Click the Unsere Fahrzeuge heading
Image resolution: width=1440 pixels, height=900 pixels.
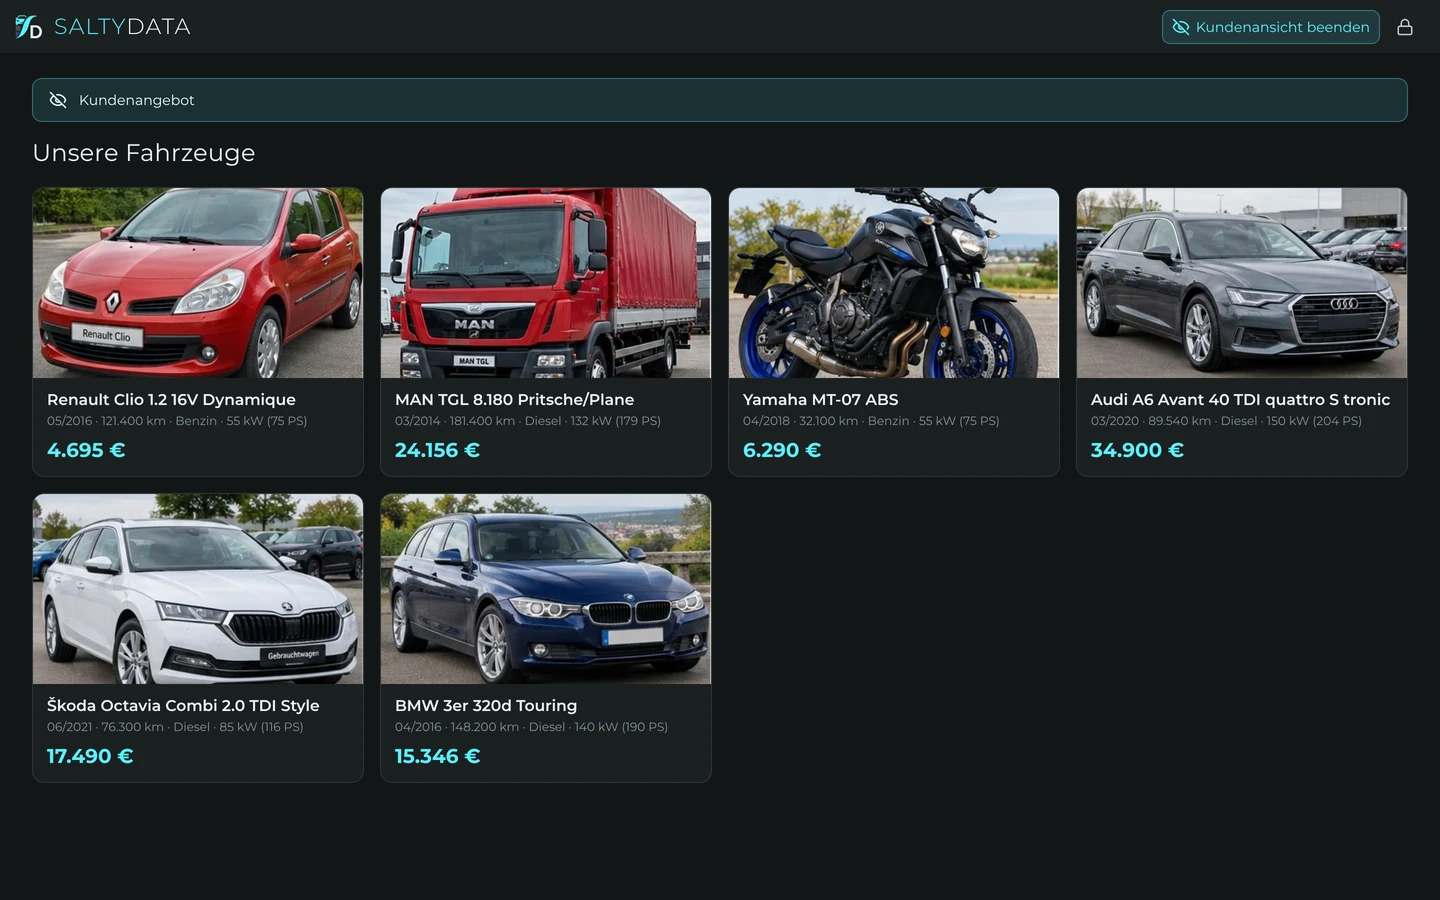click(x=144, y=153)
